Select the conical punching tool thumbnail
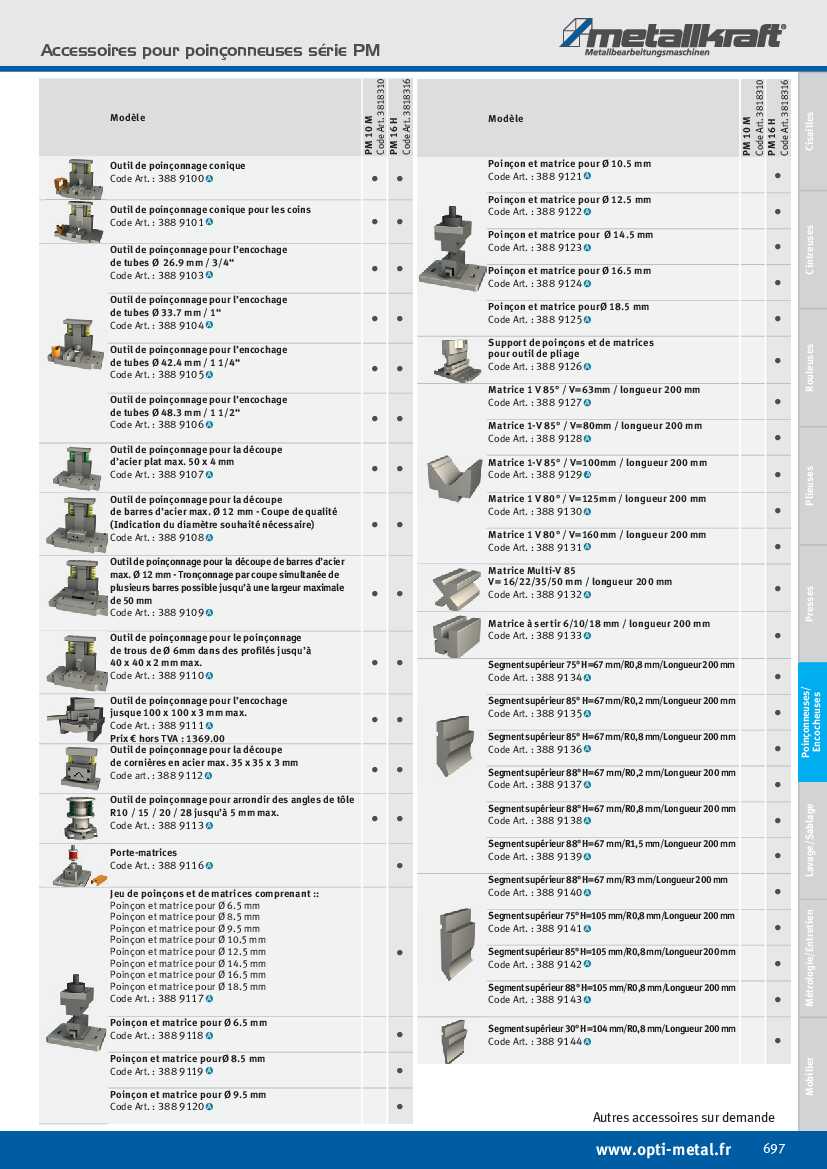Screen dimensions: 827x1169 72,178
